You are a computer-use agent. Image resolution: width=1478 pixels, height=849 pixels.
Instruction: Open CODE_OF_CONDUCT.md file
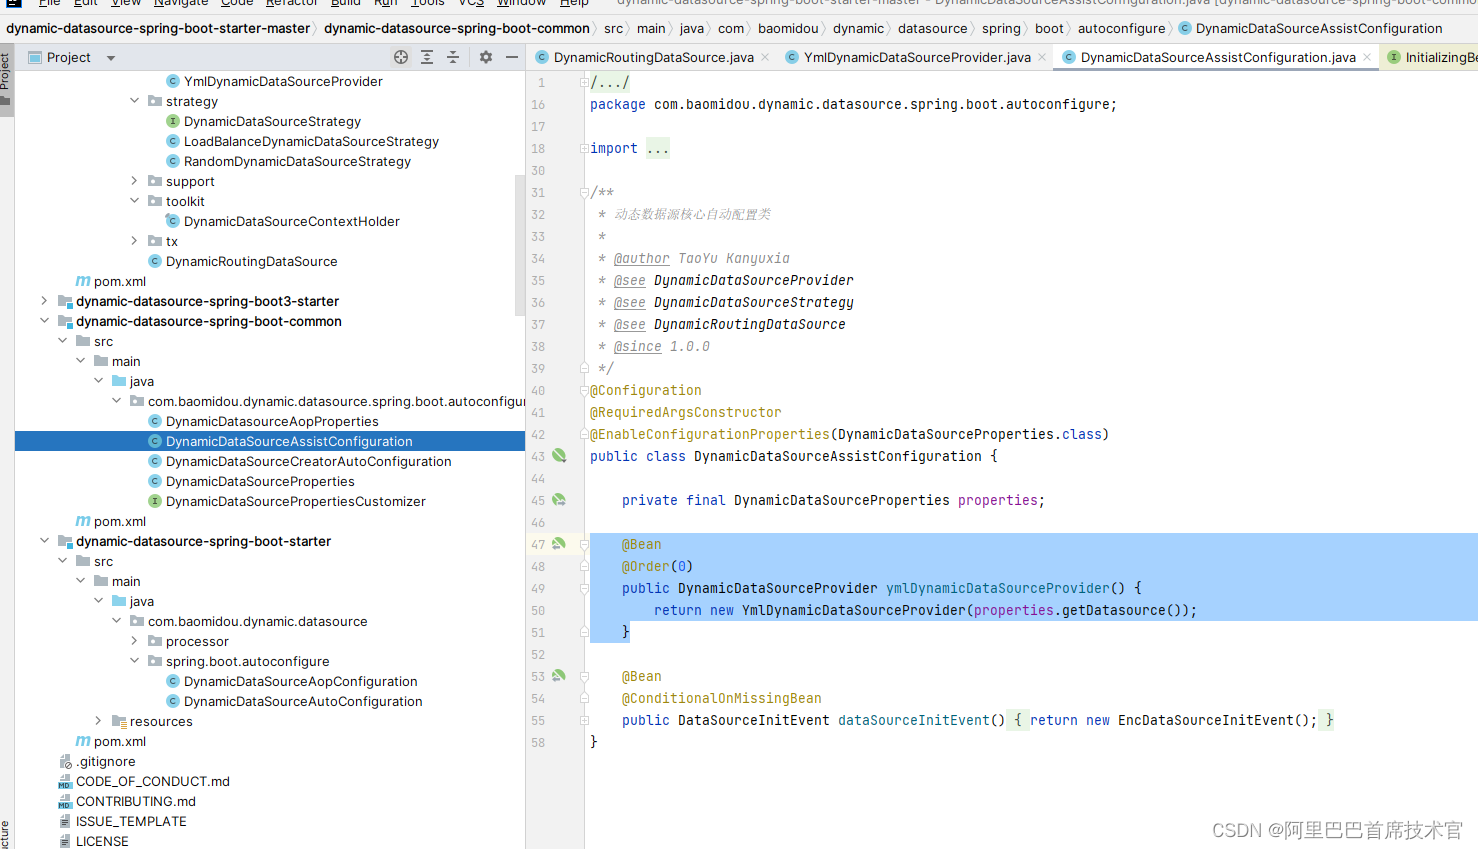click(x=153, y=781)
